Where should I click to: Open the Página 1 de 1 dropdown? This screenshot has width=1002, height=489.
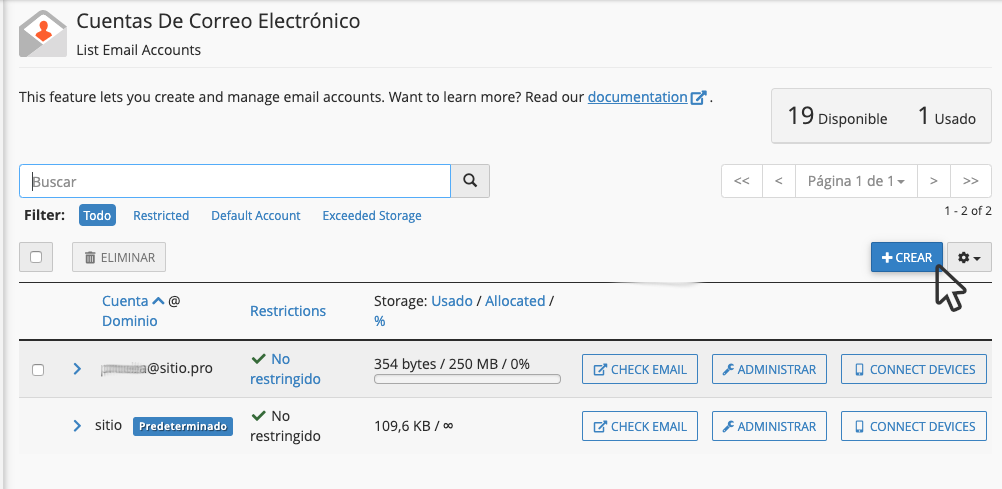[x=856, y=182]
